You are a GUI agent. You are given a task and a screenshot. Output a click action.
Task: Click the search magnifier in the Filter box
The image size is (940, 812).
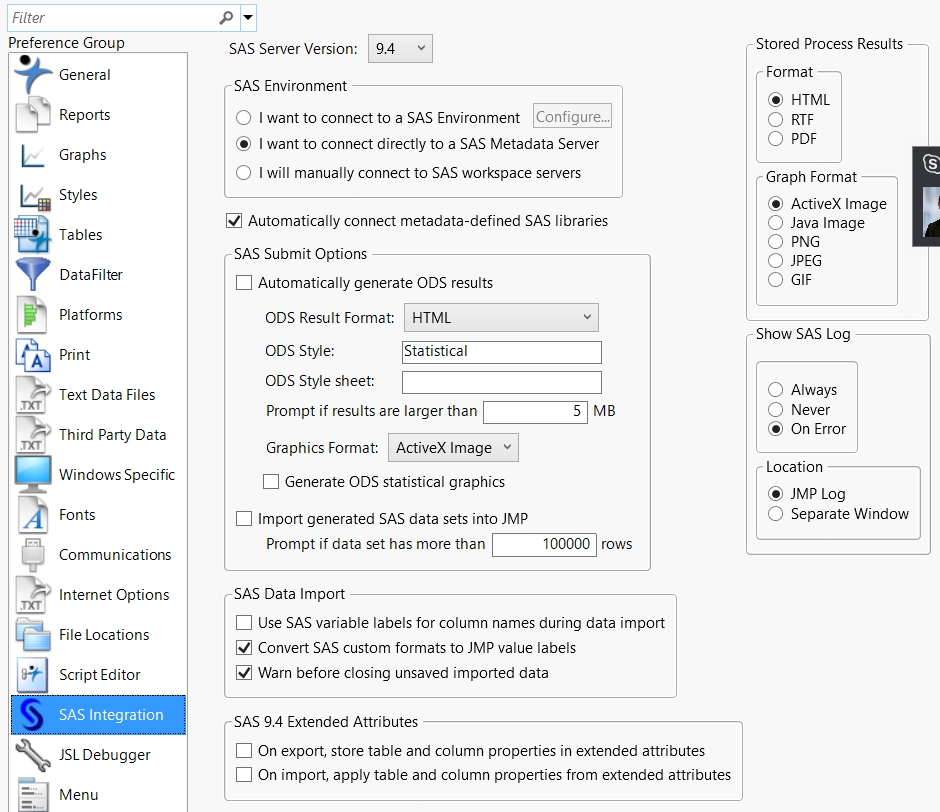pyautogui.click(x=227, y=17)
